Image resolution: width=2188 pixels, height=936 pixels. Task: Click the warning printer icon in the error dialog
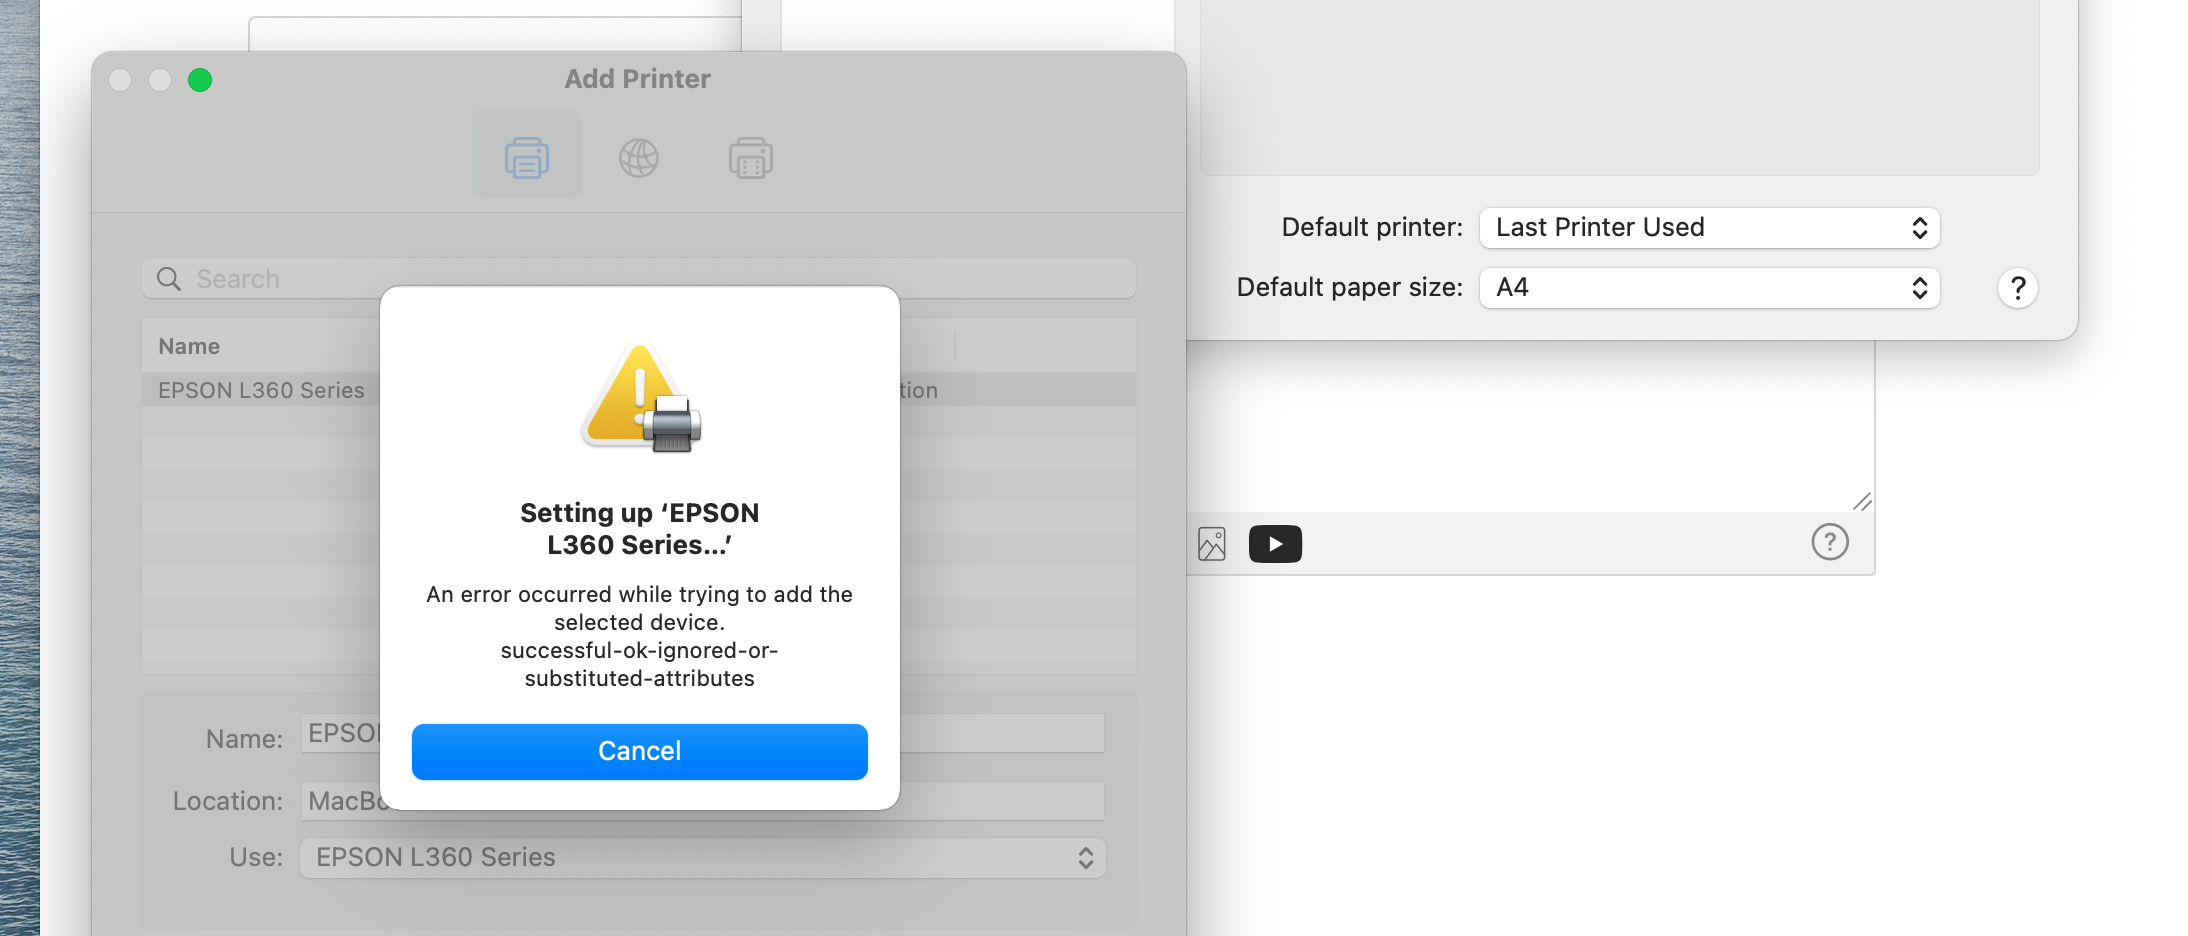pos(641,397)
